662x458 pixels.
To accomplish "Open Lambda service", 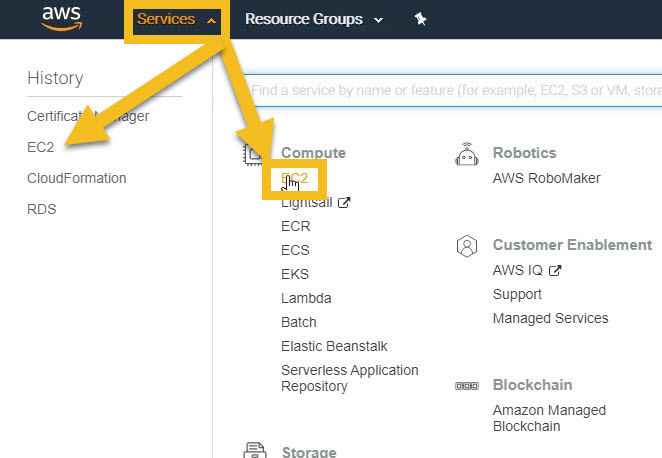I will tap(306, 298).
